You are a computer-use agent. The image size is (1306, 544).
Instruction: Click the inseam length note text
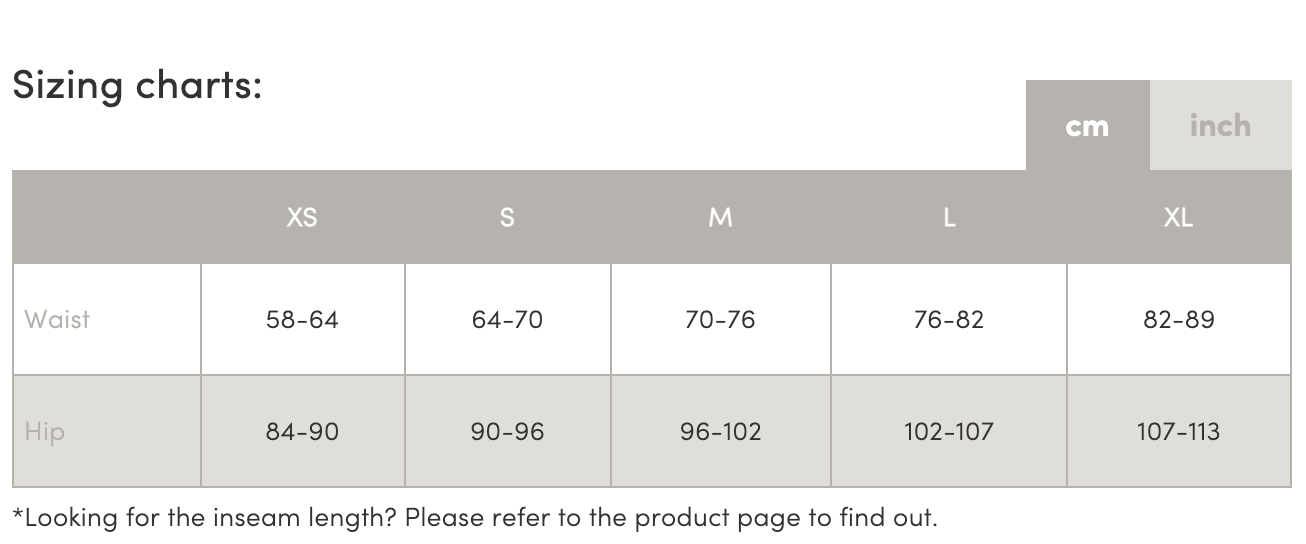pyautogui.click(x=475, y=518)
